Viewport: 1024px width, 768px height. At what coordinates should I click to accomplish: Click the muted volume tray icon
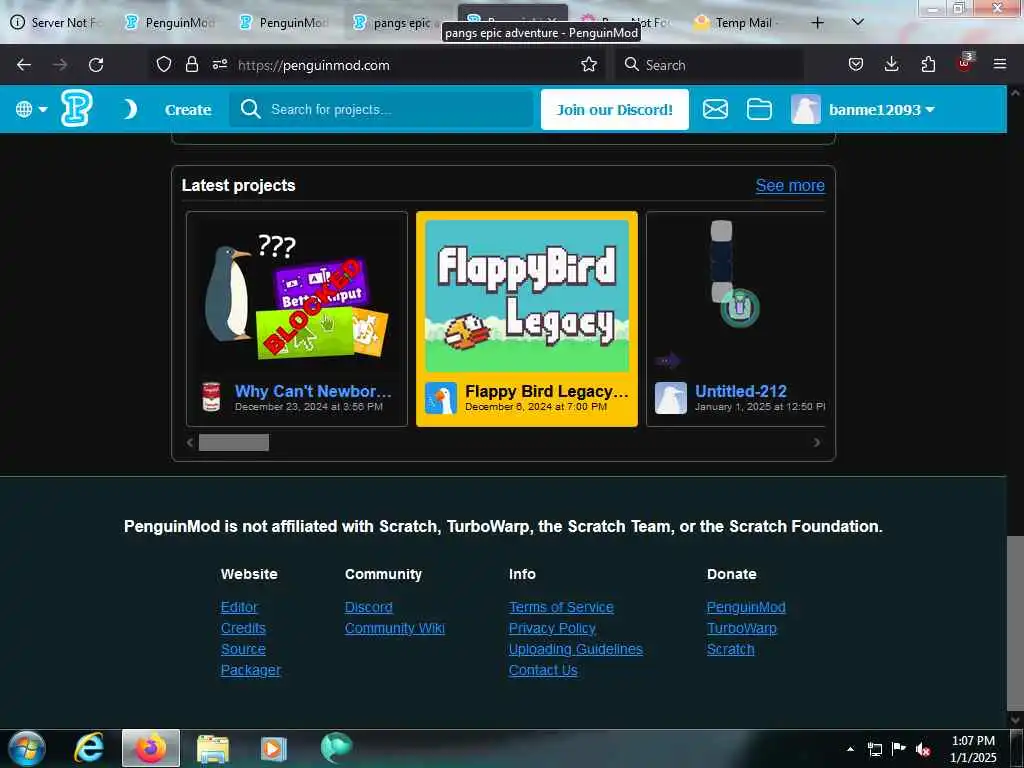tap(922, 749)
